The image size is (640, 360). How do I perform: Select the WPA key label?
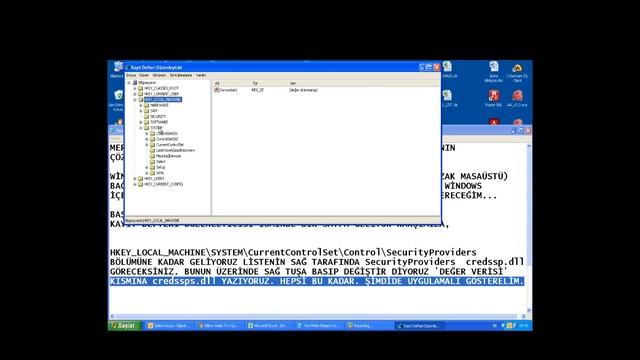pyautogui.click(x=160, y=173)
